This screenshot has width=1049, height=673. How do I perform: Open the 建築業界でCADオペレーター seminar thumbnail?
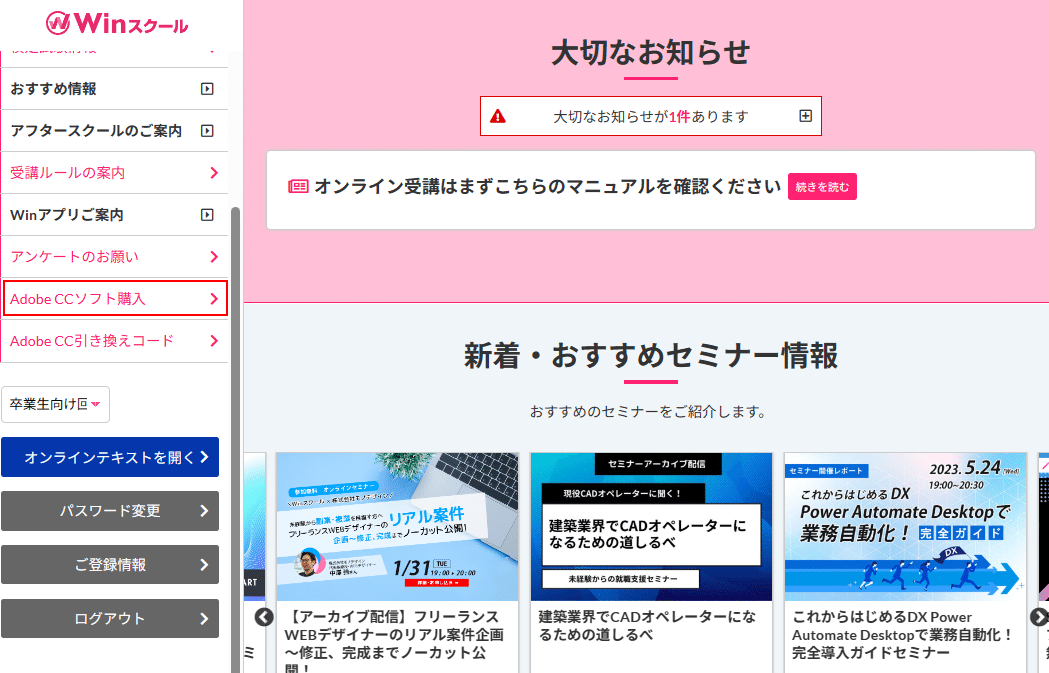coord(651,525)
